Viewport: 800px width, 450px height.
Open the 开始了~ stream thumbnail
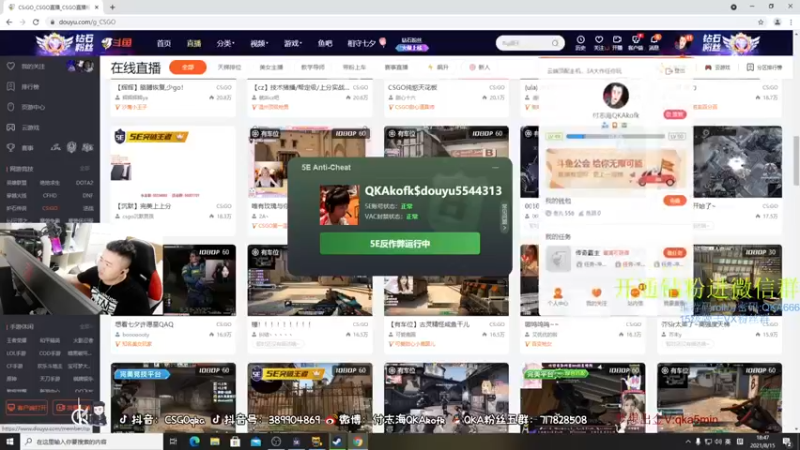(x=737, y=162)
